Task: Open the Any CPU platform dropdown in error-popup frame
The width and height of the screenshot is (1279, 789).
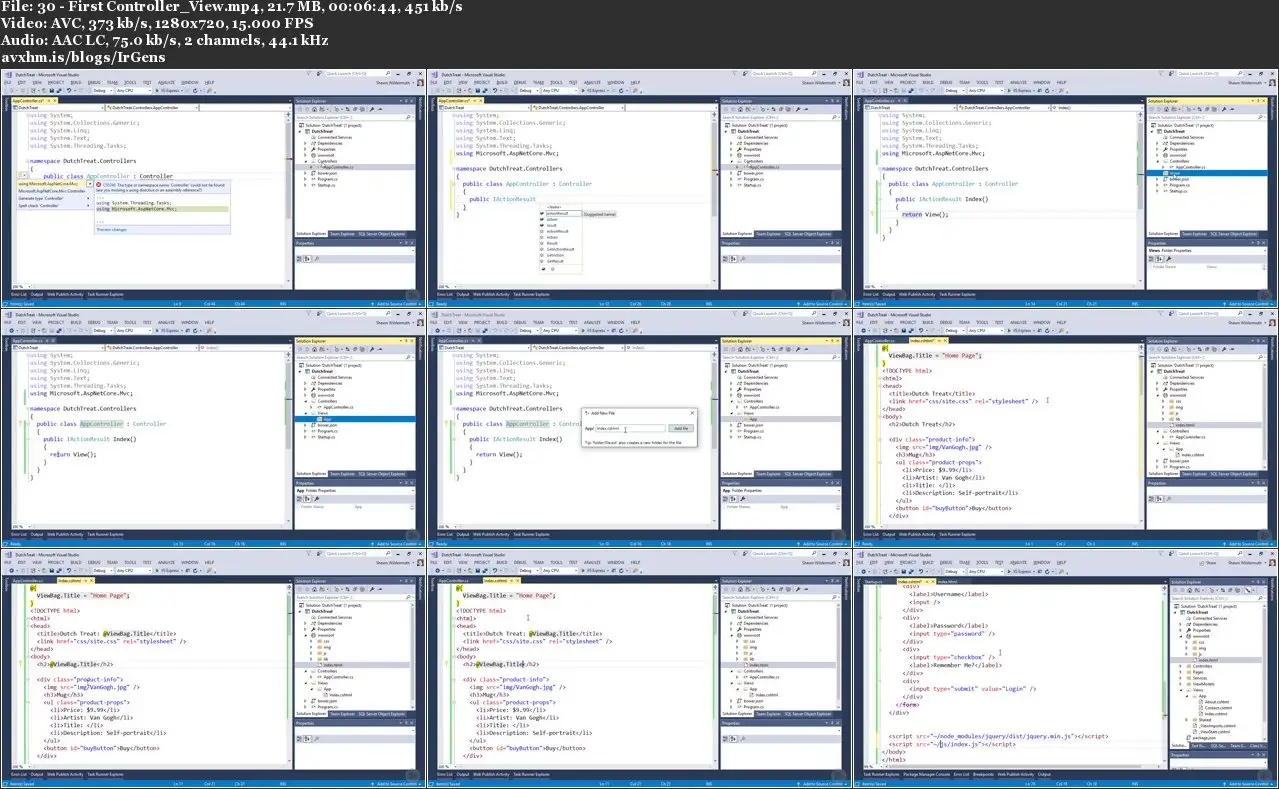Action: coord(133,91)
